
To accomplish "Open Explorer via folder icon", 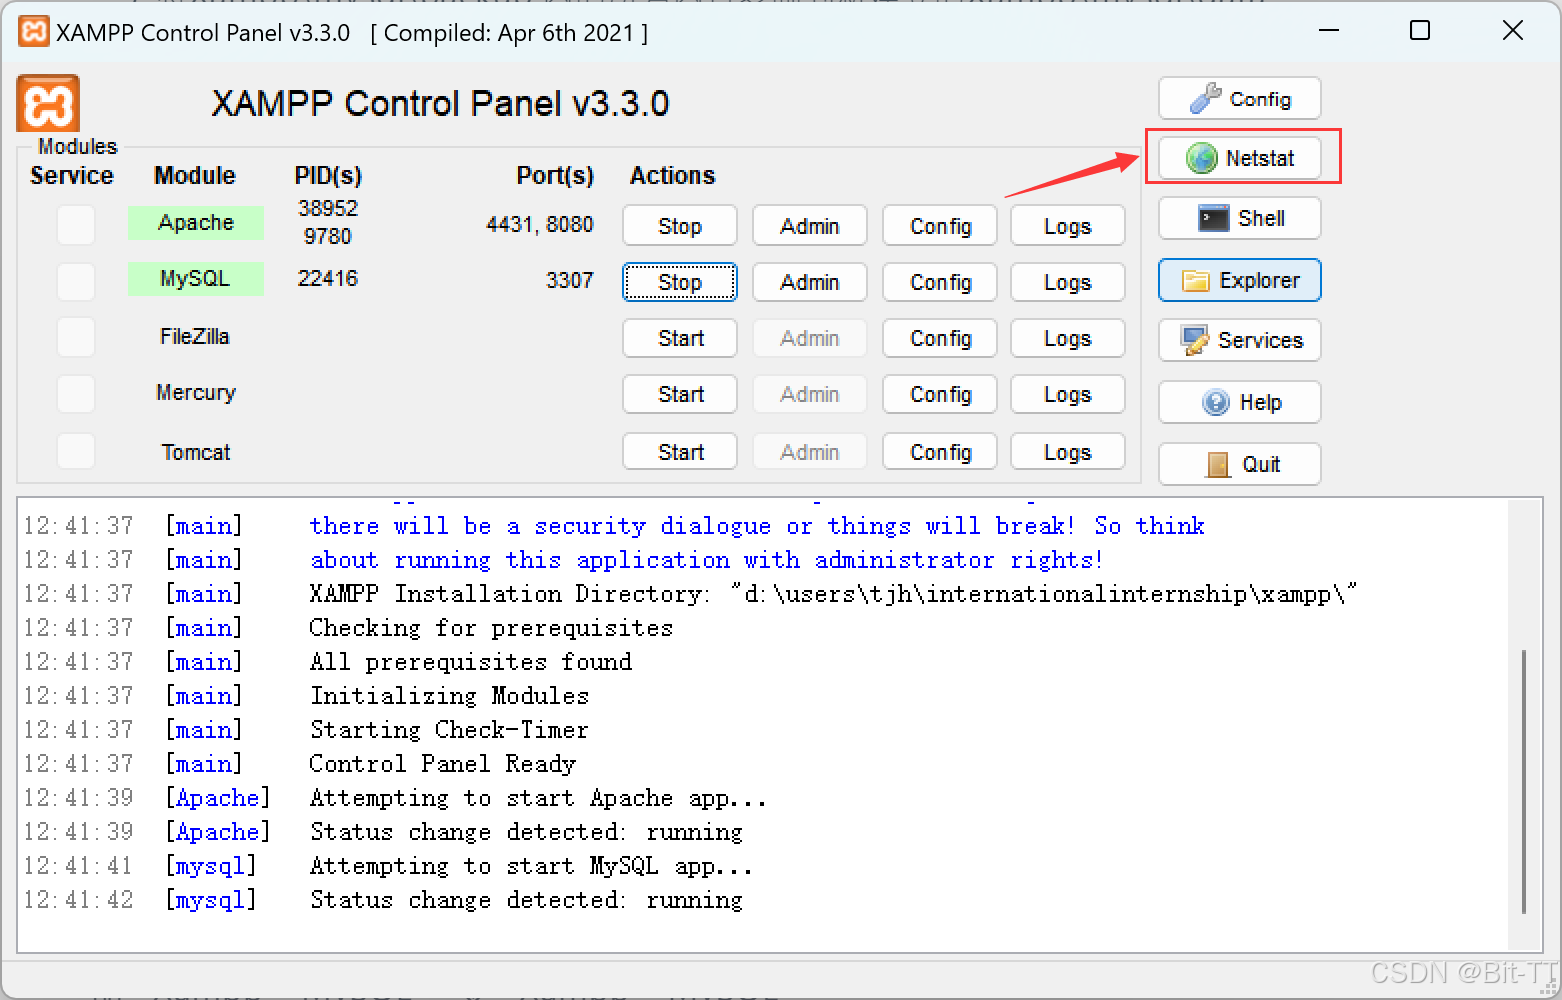I will point(1240,280).
